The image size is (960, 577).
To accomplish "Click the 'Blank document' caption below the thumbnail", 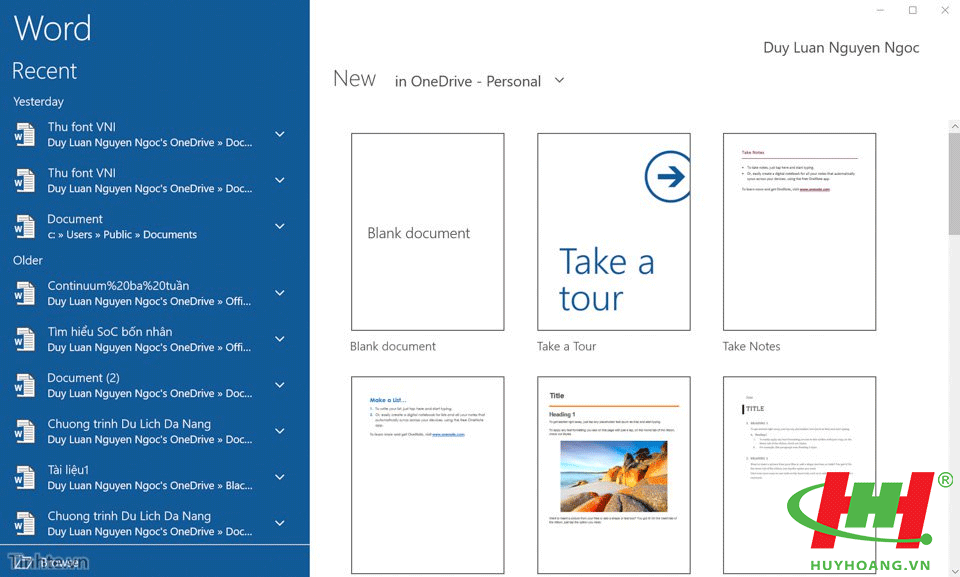I will (392, 346).
